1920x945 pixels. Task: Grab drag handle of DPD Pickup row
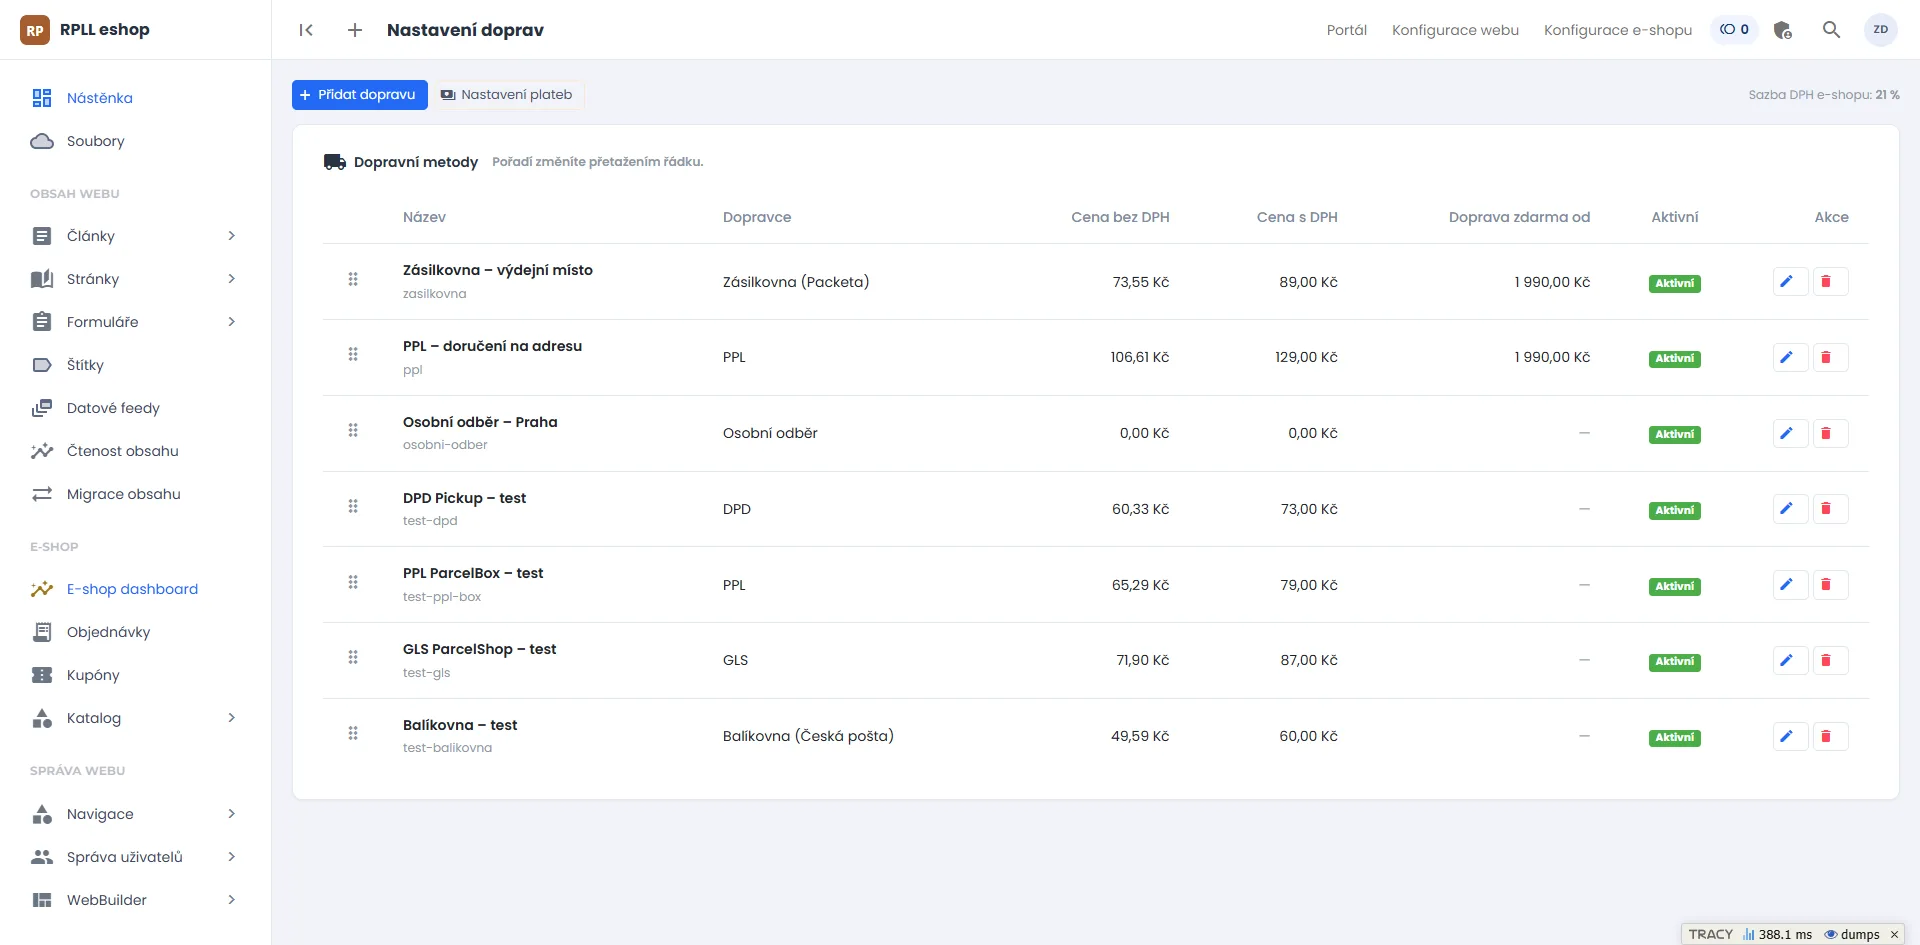pyautogui.click(x=353, y=506)
